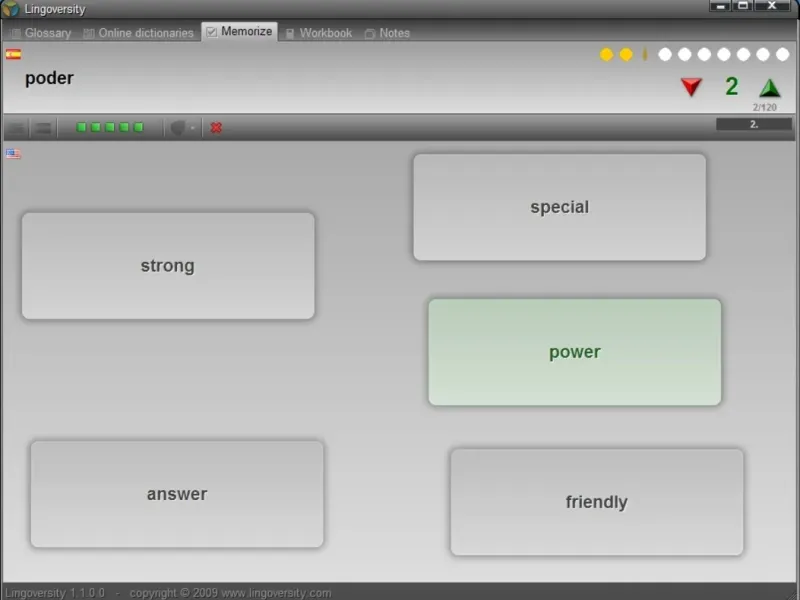Image resolution: width=800 pixels, height=600 pixels.
Task: Click the dark progress bar labeled '2.'
Action: [754, 124]
